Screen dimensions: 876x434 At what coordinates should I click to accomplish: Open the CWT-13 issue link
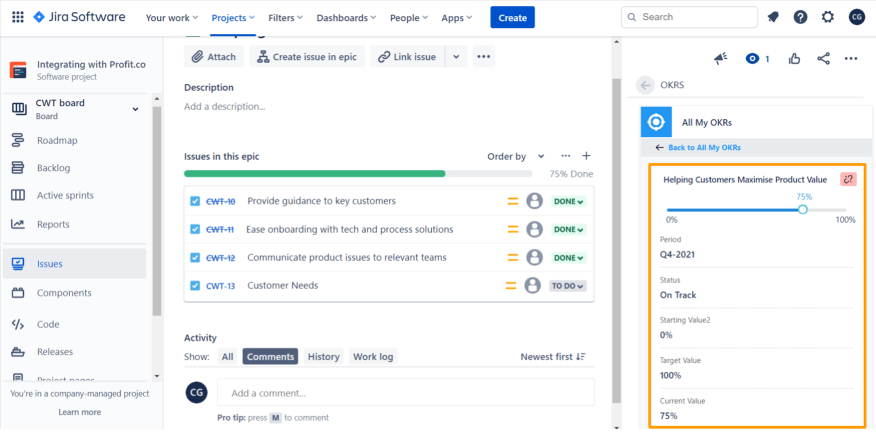220,286
